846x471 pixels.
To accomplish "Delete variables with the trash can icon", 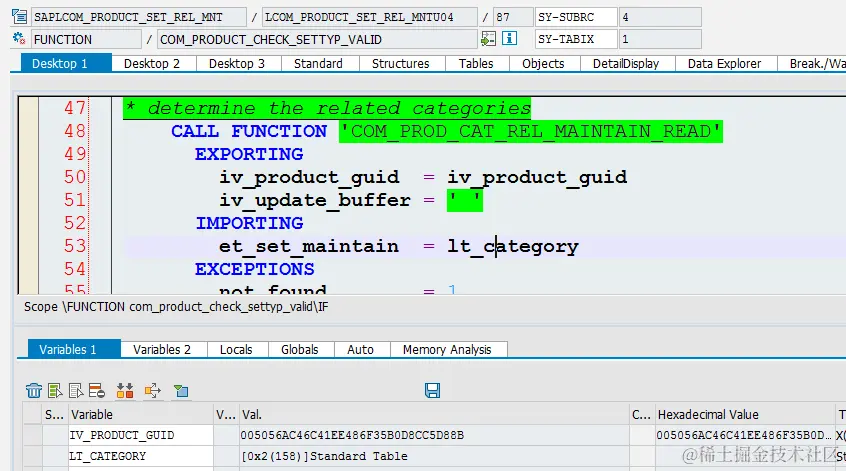I will [x=34, y=390].
